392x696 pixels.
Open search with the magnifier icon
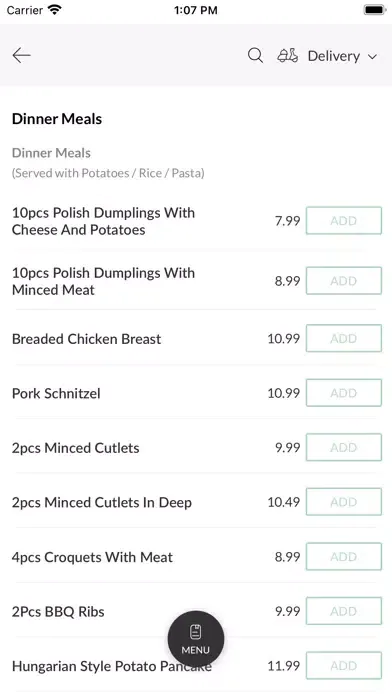click(255, 55)
